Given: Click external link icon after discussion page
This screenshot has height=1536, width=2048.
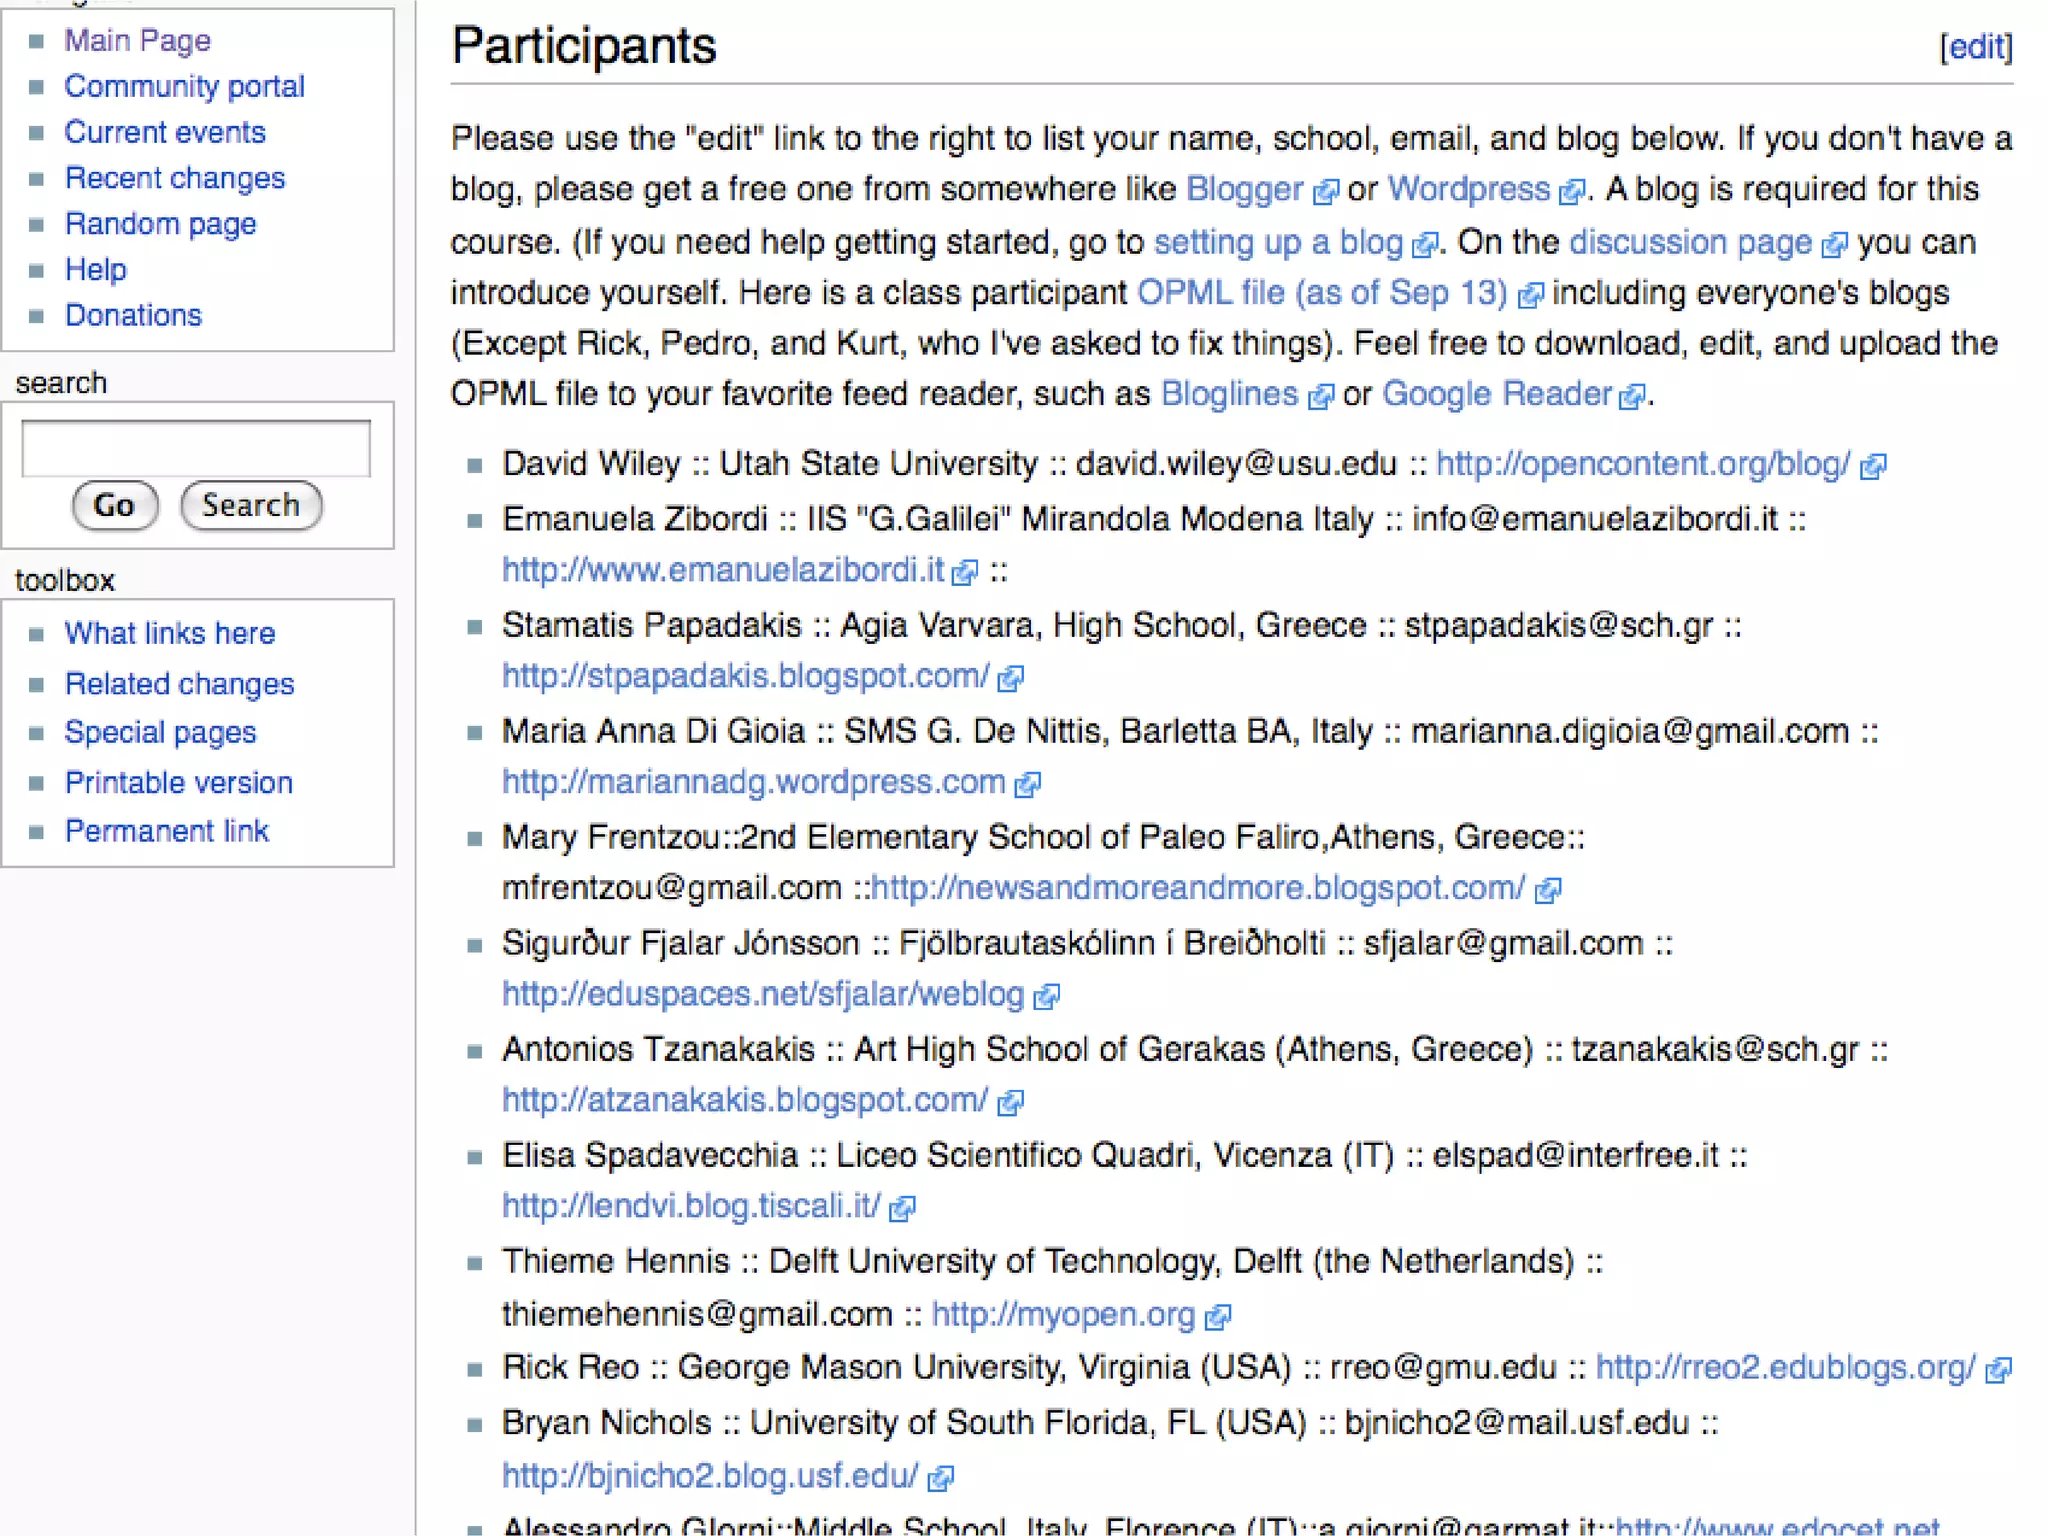Looking at the screenshot, I should 1834,245.
